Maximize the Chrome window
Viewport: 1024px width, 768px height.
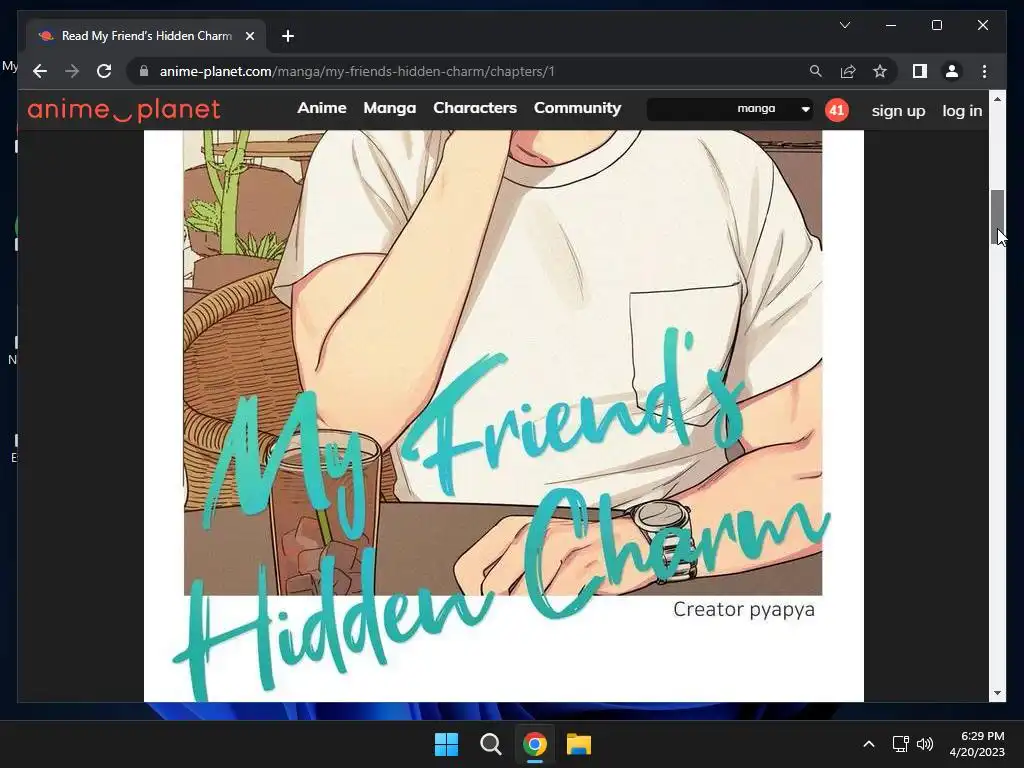936,25
